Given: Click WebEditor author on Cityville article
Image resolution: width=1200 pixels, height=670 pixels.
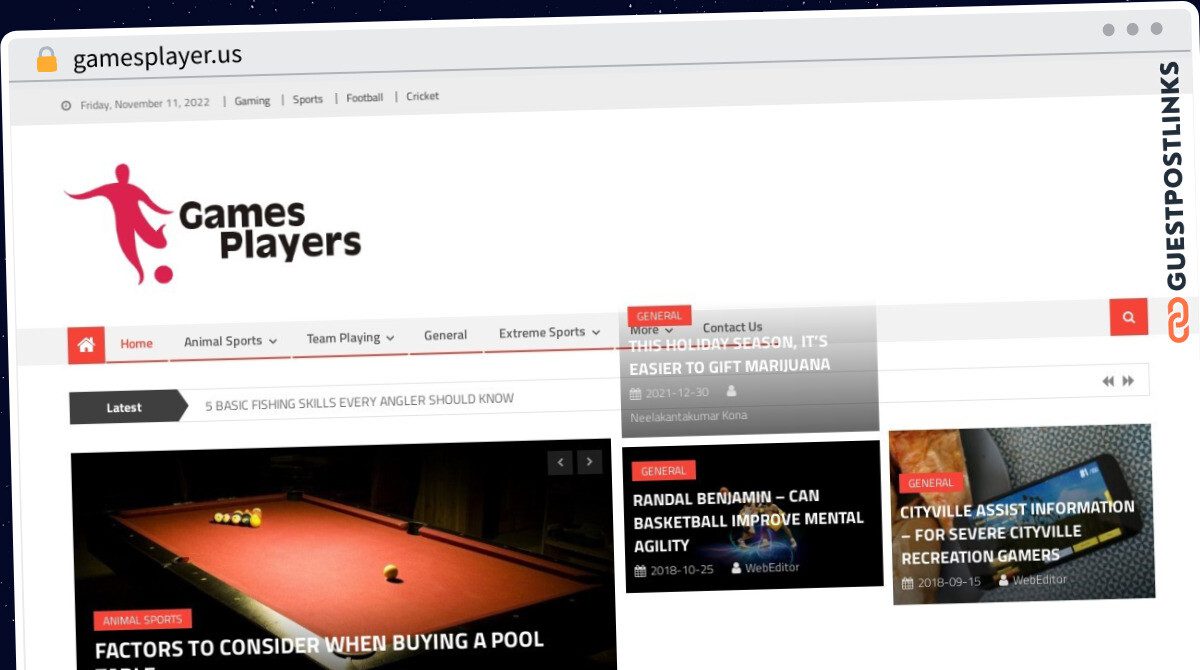Looking at the screenshot, I should tap(1040, 579).
